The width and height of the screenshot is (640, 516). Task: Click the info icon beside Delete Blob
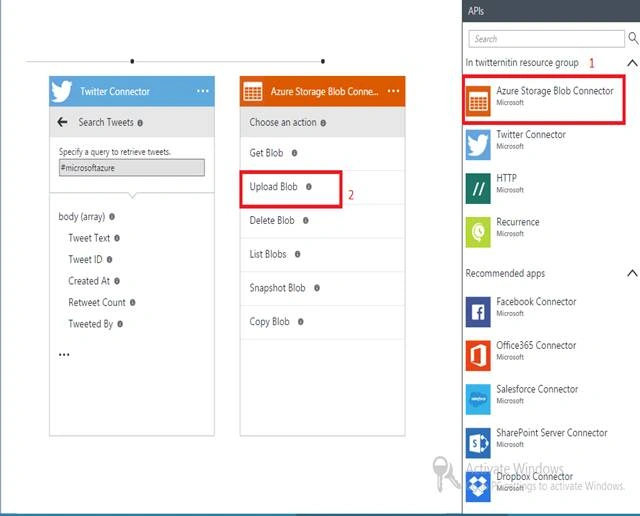(x=305, y=220)
